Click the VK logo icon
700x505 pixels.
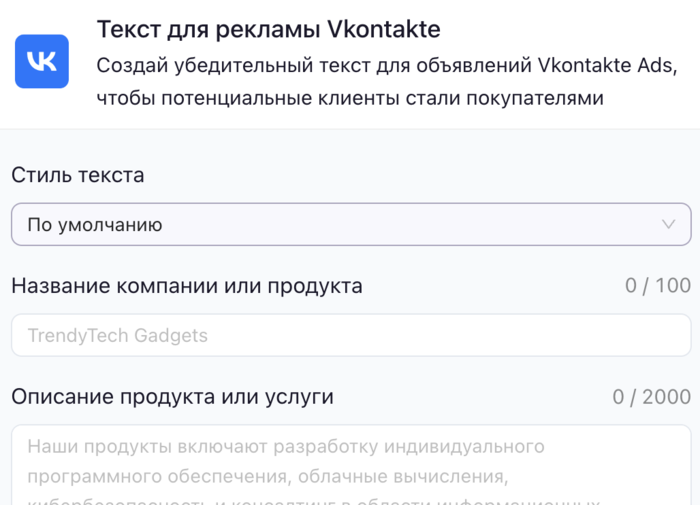[42, 61]
